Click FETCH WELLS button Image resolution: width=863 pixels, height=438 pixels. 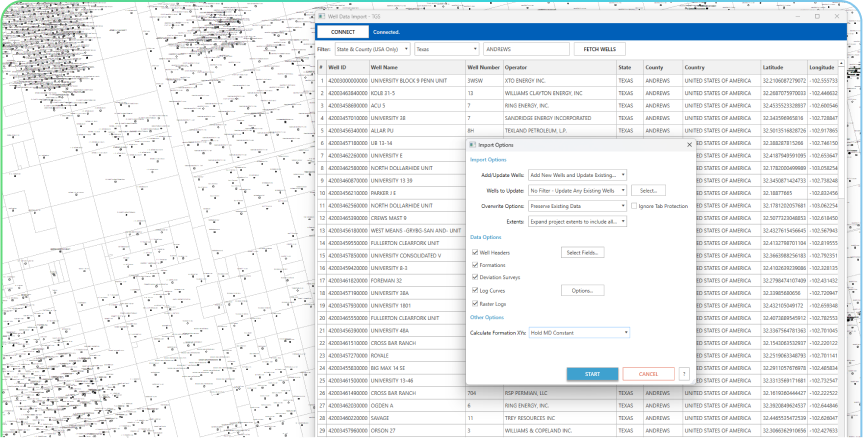tap(599, 49)
